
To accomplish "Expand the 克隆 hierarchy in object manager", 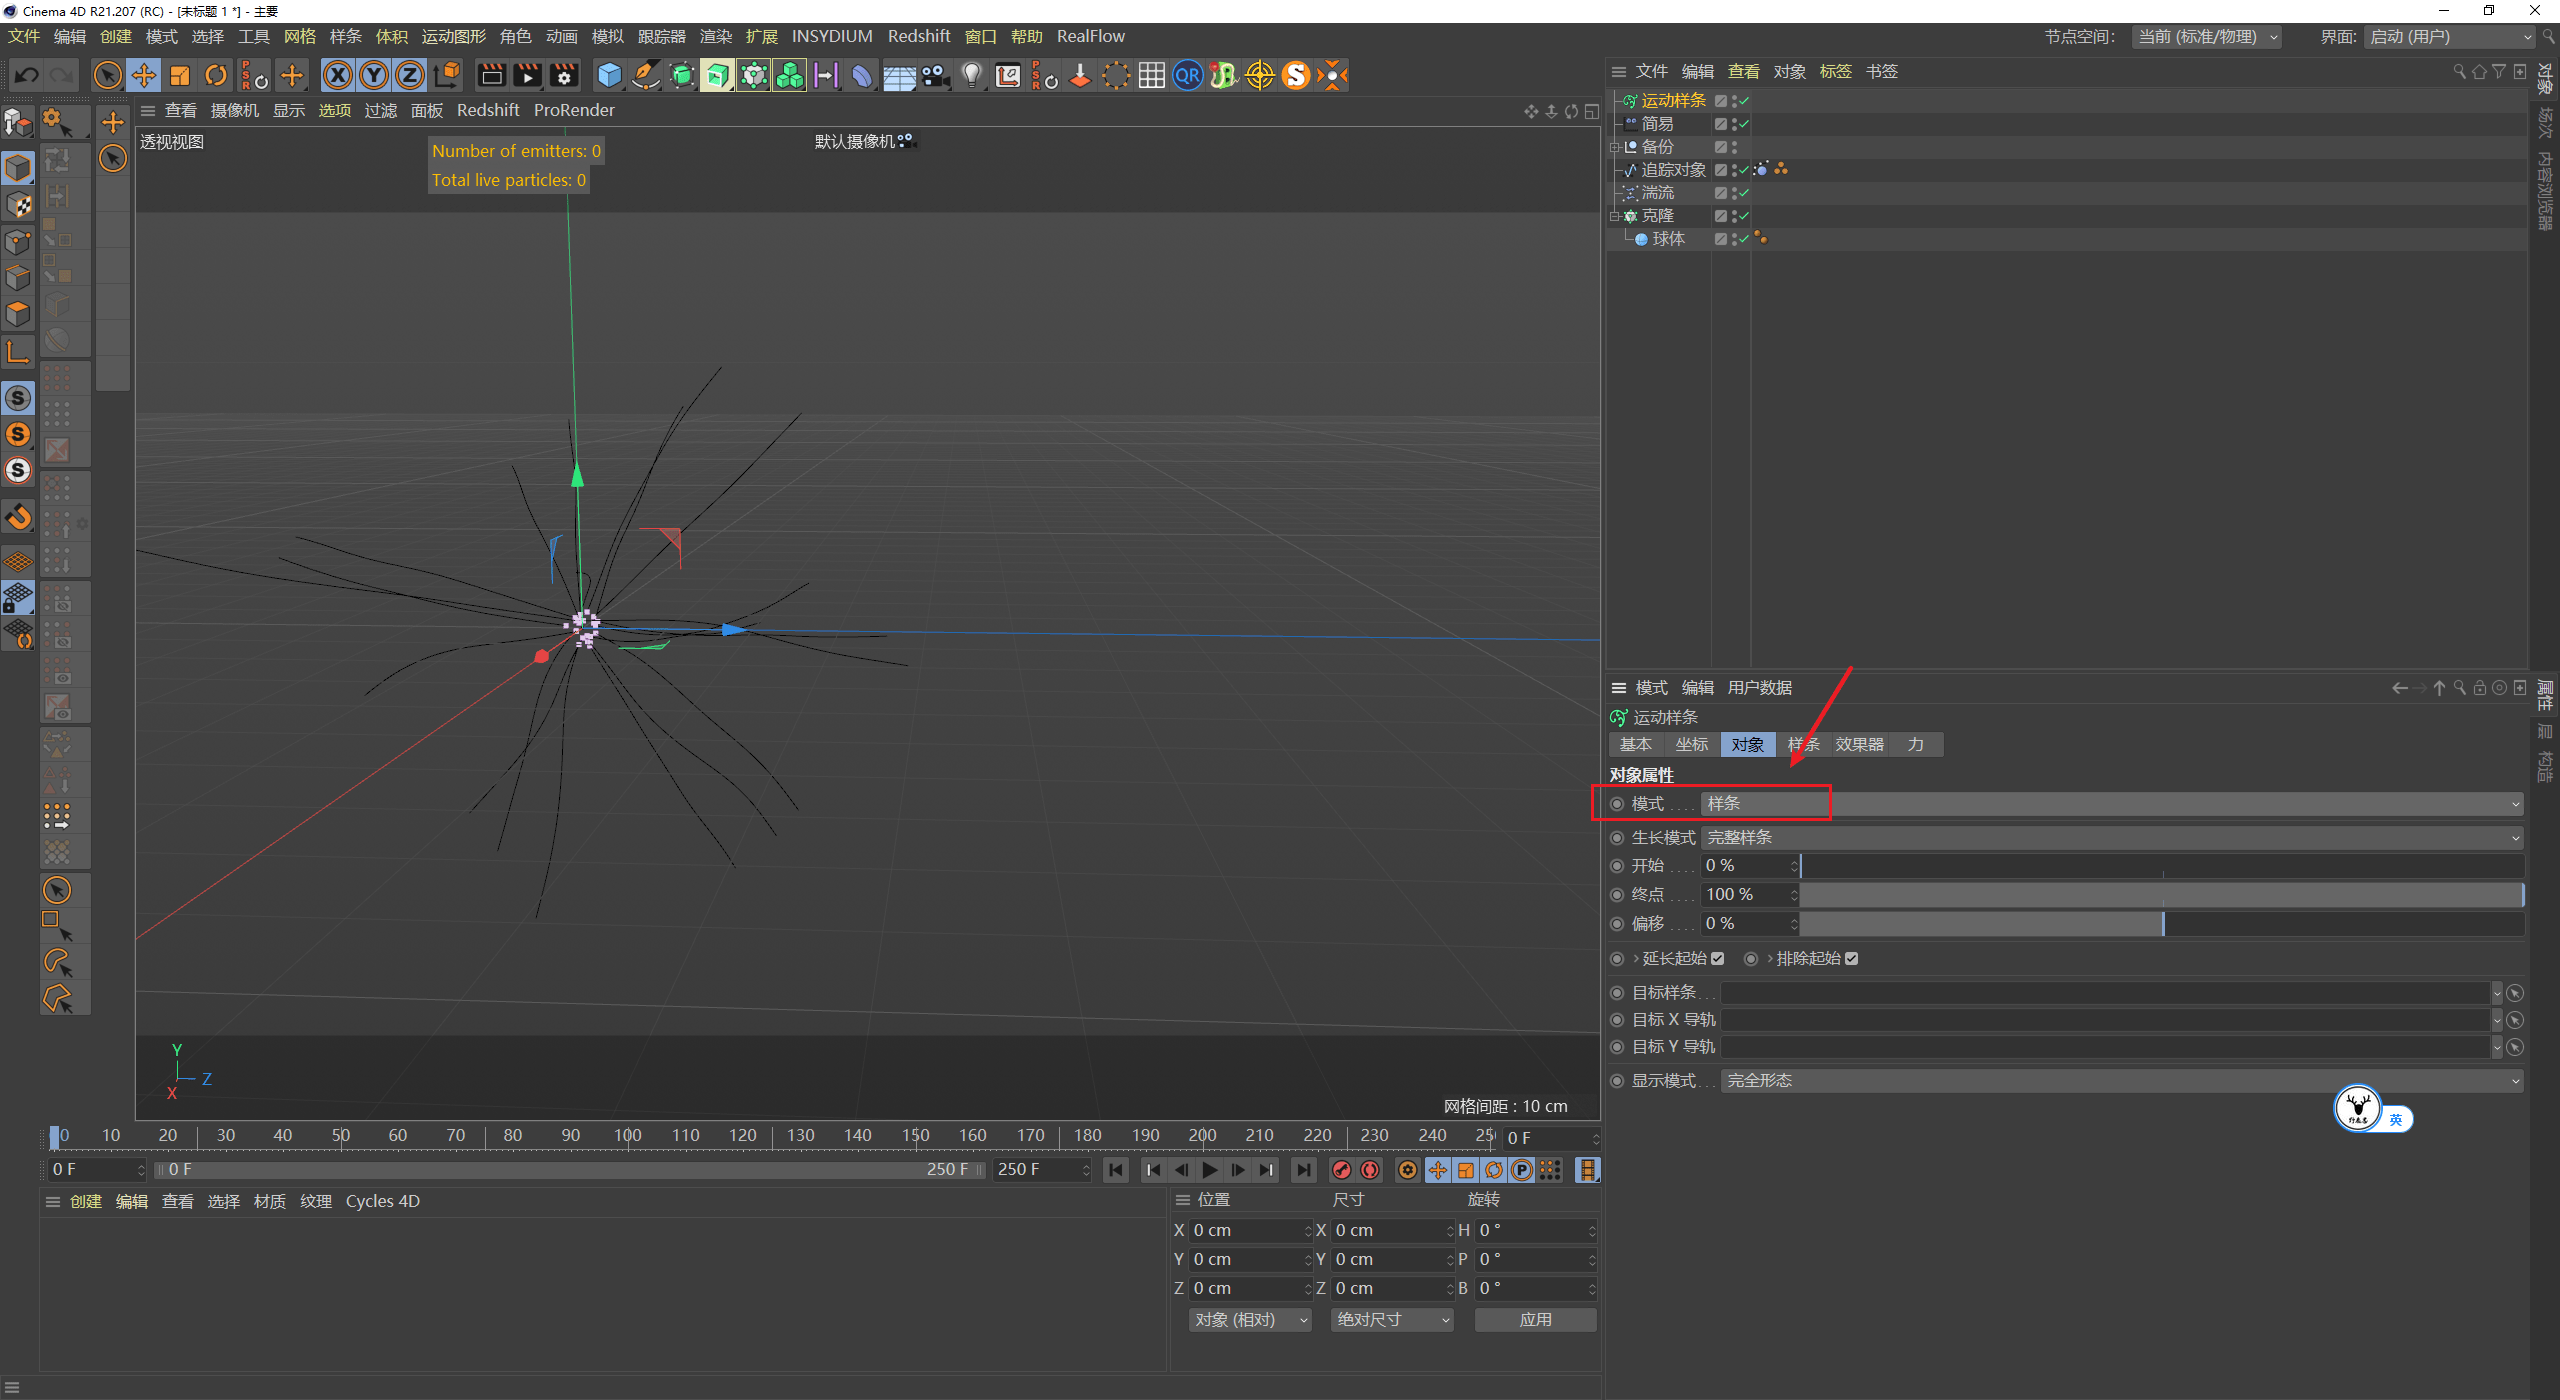I will click(x=1616, y=215).
